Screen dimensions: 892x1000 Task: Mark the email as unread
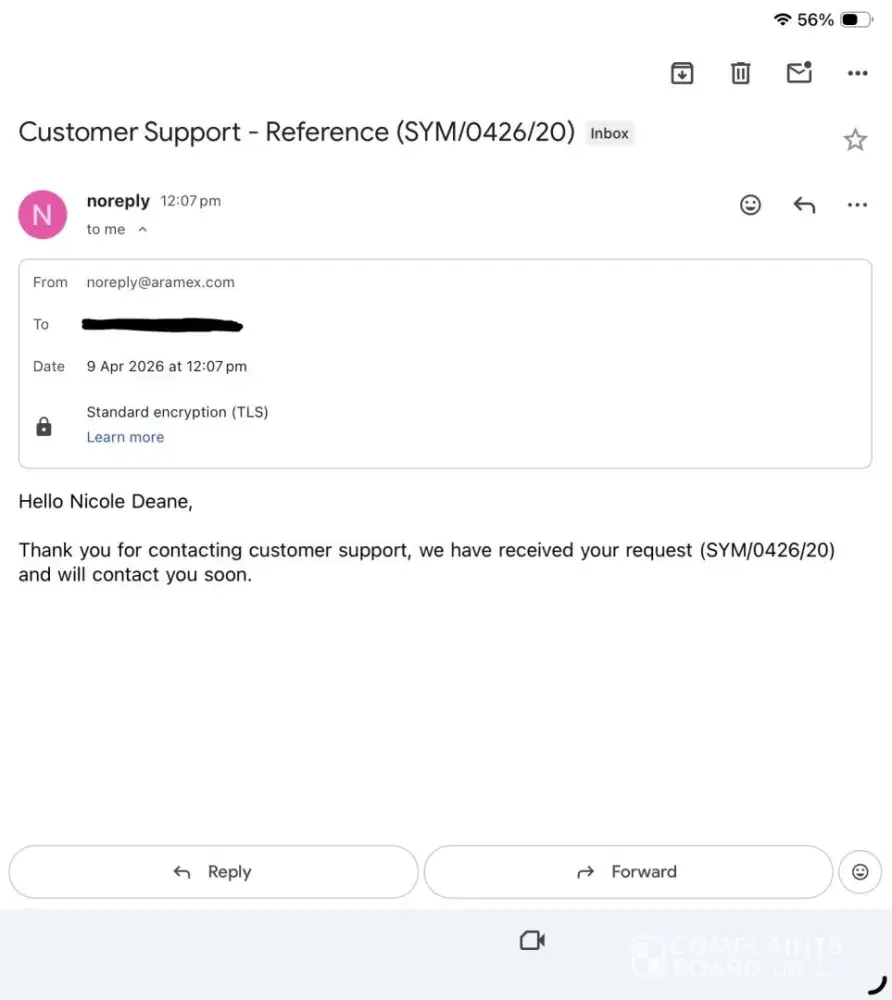[x=799, y=73]
